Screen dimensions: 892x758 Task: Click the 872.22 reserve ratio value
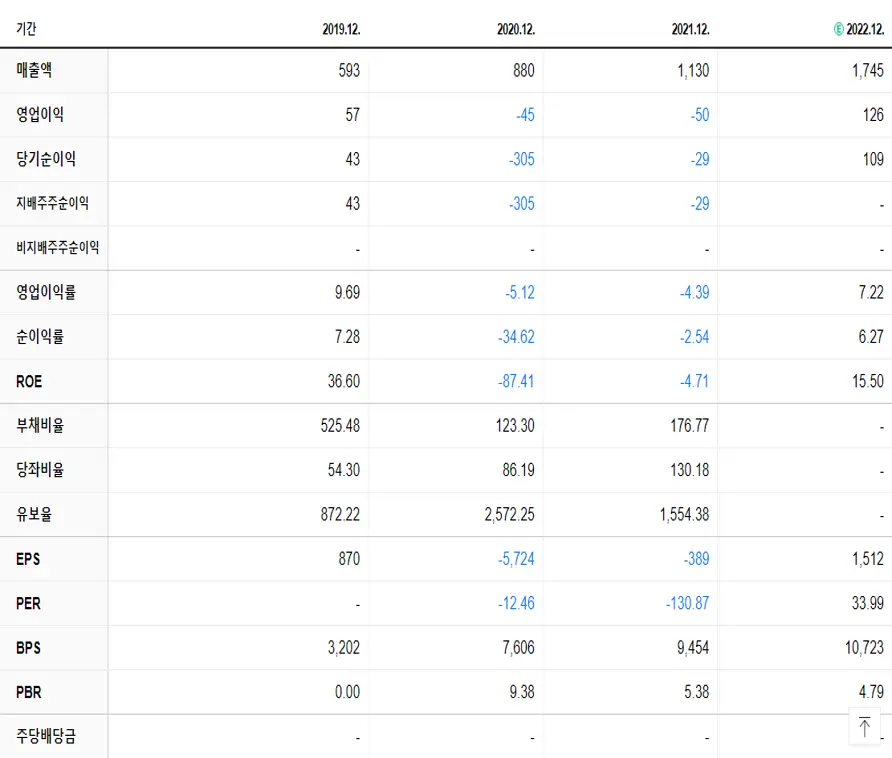point(340,514)
